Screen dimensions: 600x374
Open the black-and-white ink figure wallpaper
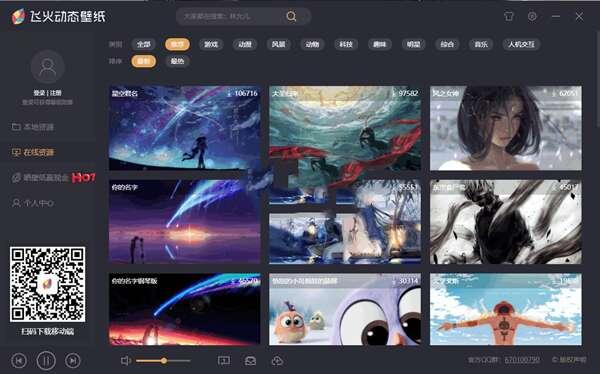click(x=505, y=222)
